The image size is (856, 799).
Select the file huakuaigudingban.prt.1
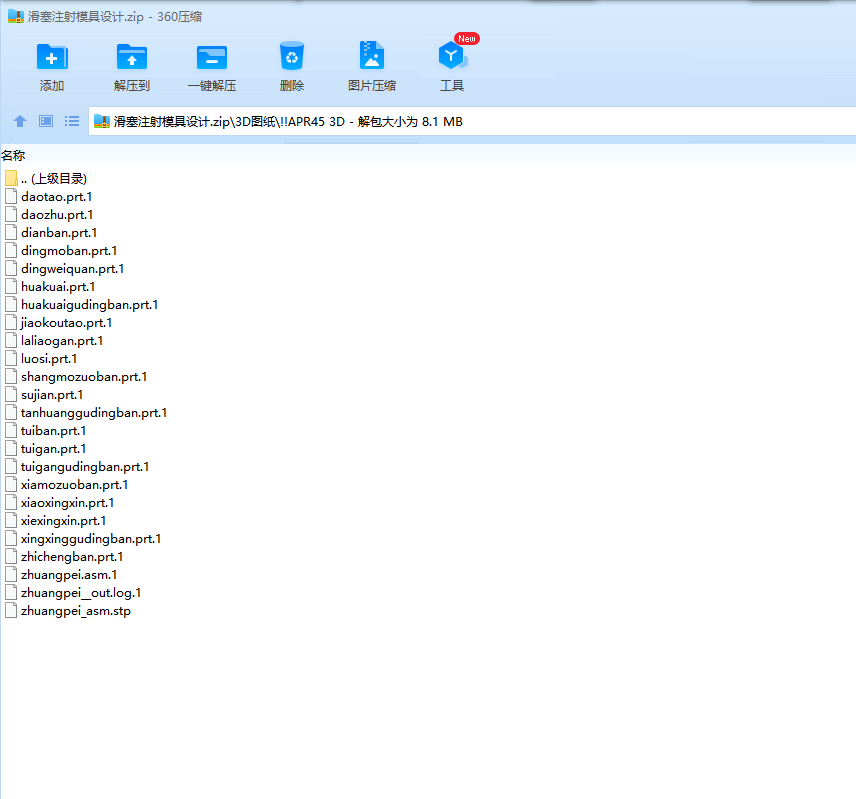[x=90, y=305]
